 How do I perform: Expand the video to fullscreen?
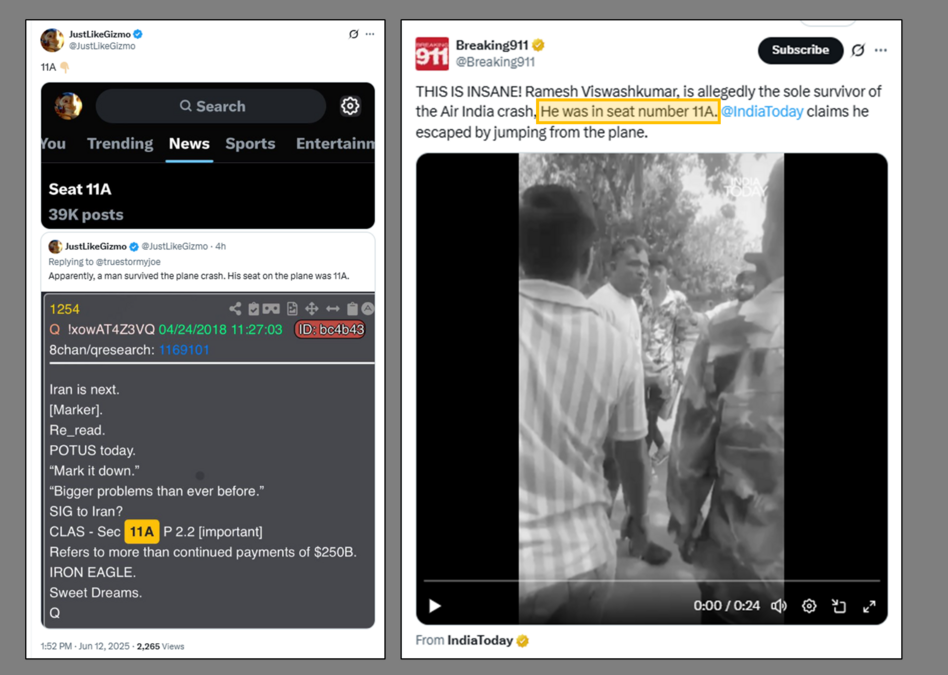coord(869,606)
